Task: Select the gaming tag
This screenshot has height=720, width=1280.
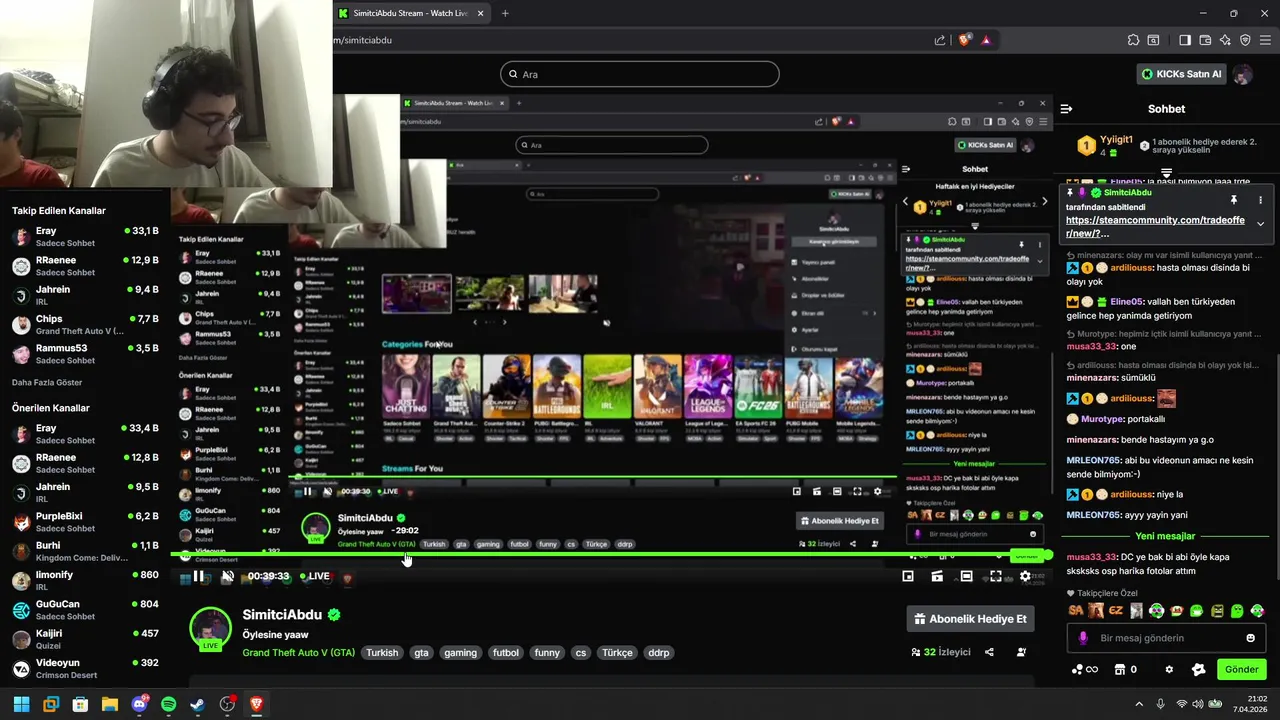Action: (x=460, y=652)
